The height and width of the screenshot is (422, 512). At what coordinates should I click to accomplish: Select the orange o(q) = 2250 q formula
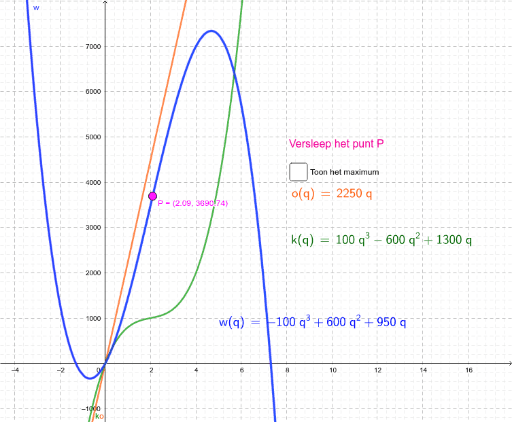(x=331, y=193)
